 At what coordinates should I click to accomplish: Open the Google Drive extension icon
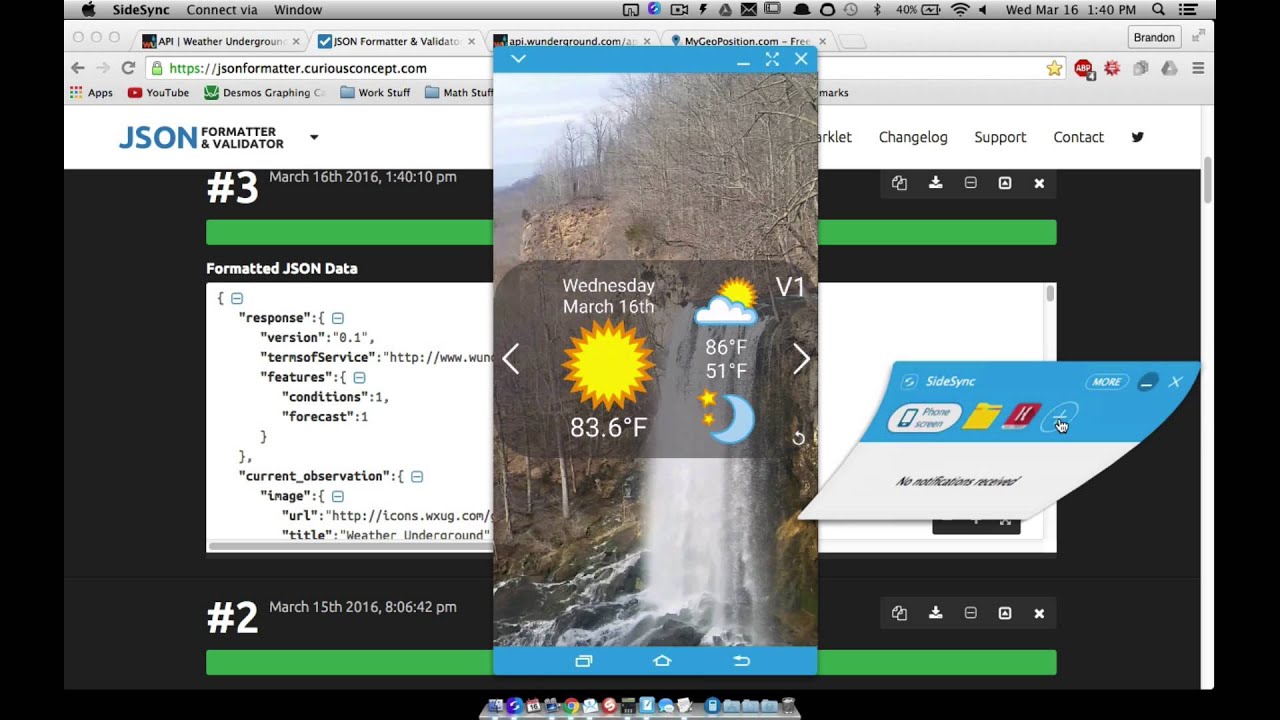coord(1169,68)
